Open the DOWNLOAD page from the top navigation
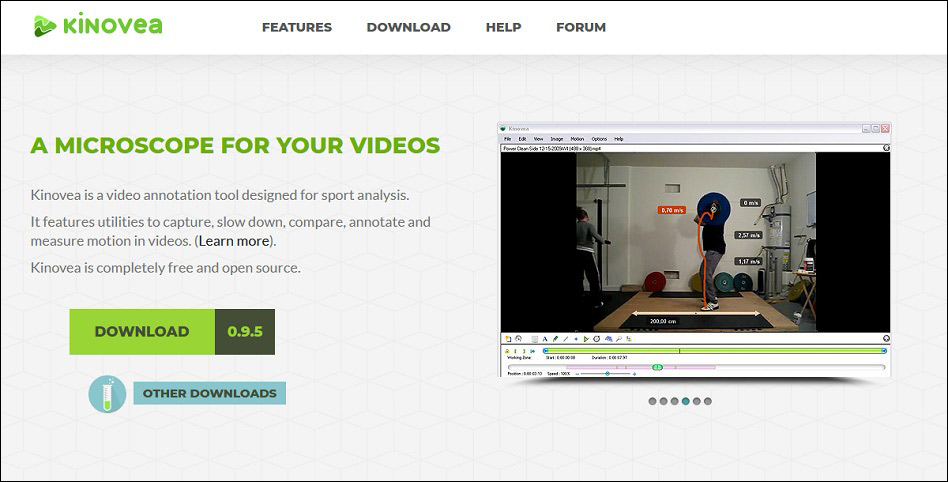This screenshot has height=482, width=948. coord(409,27)
